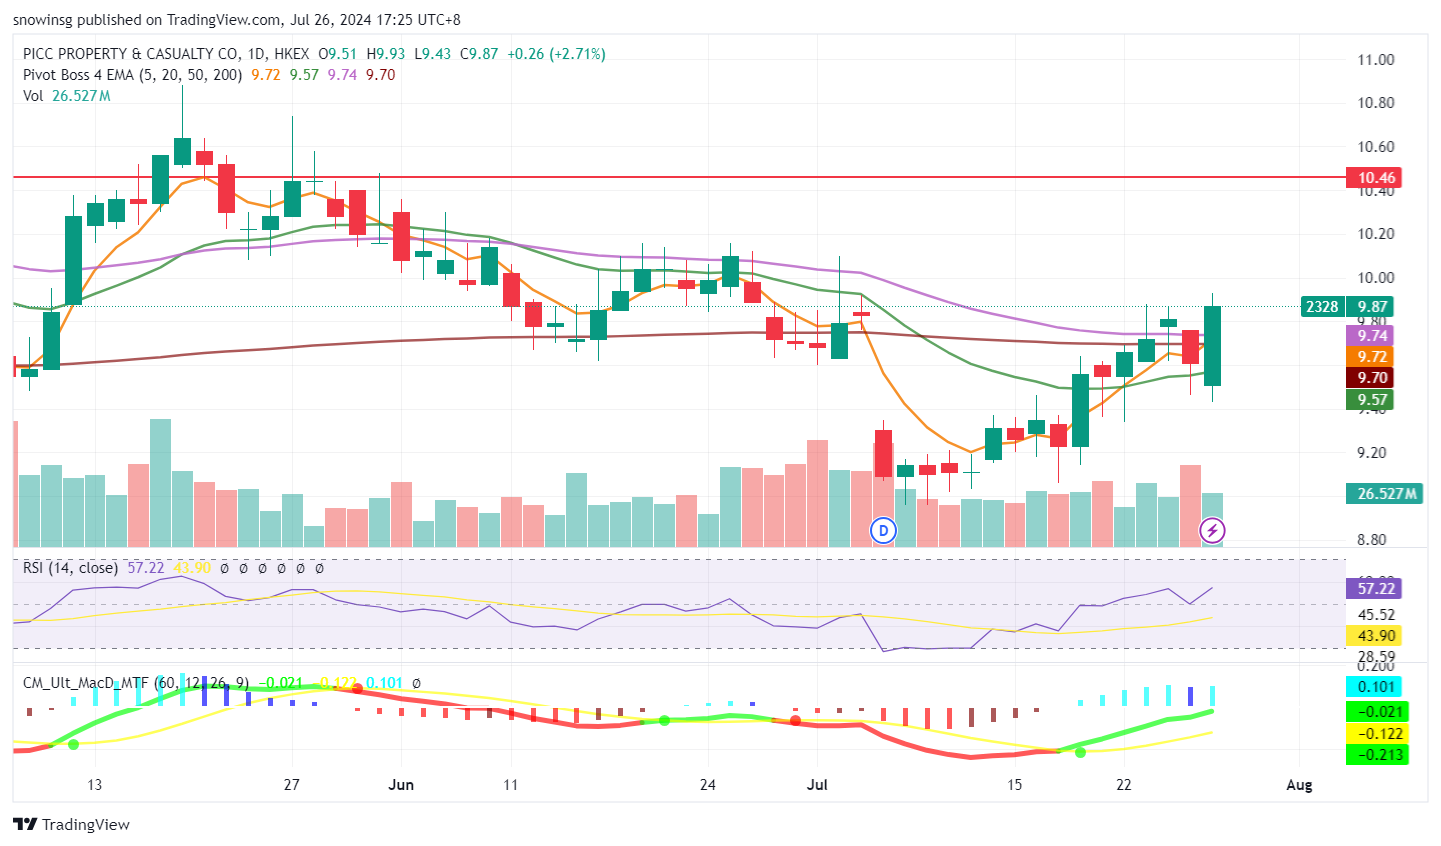
Task: Click the CM_Ult_MacD_MTF indicator legend
Action: (x=137, y=683)
